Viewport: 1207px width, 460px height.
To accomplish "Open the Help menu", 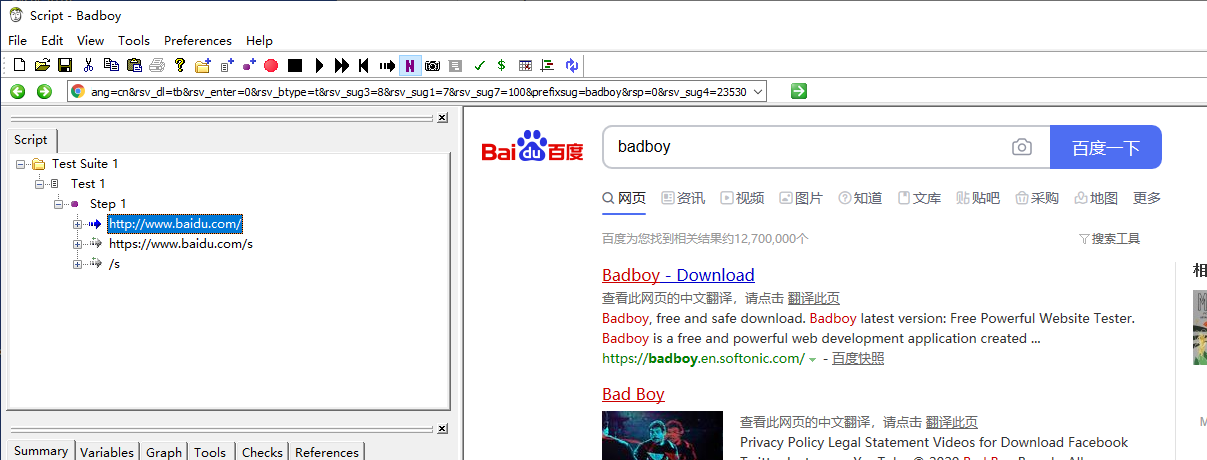I will coord(259,41).
